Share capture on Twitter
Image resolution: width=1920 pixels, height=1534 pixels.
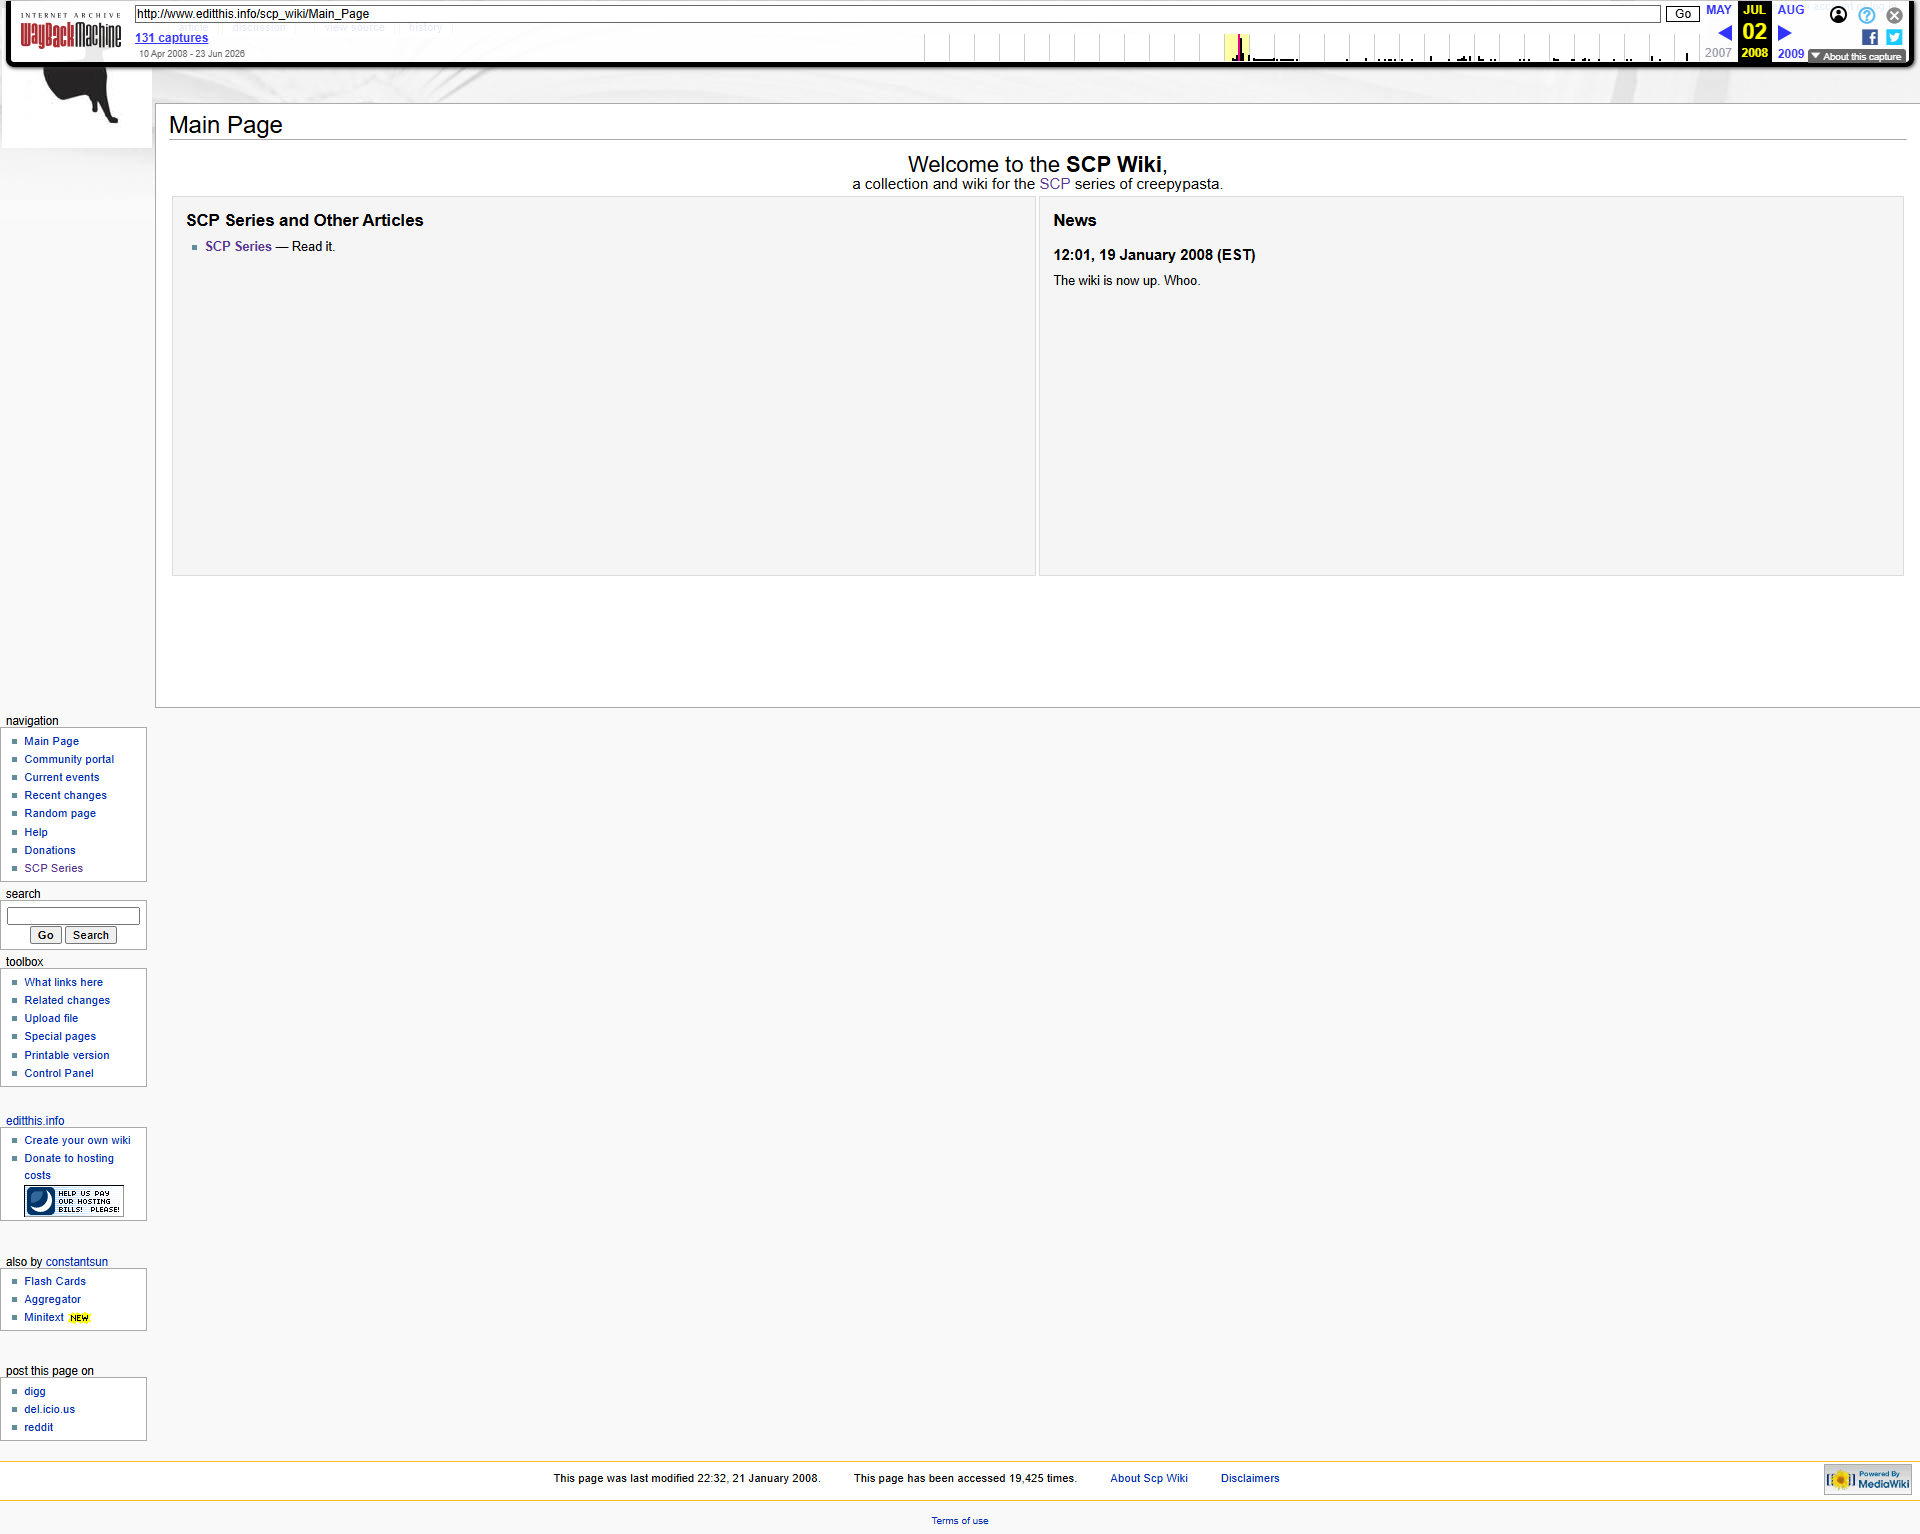pyautogui.click(x=1894, y=37)
